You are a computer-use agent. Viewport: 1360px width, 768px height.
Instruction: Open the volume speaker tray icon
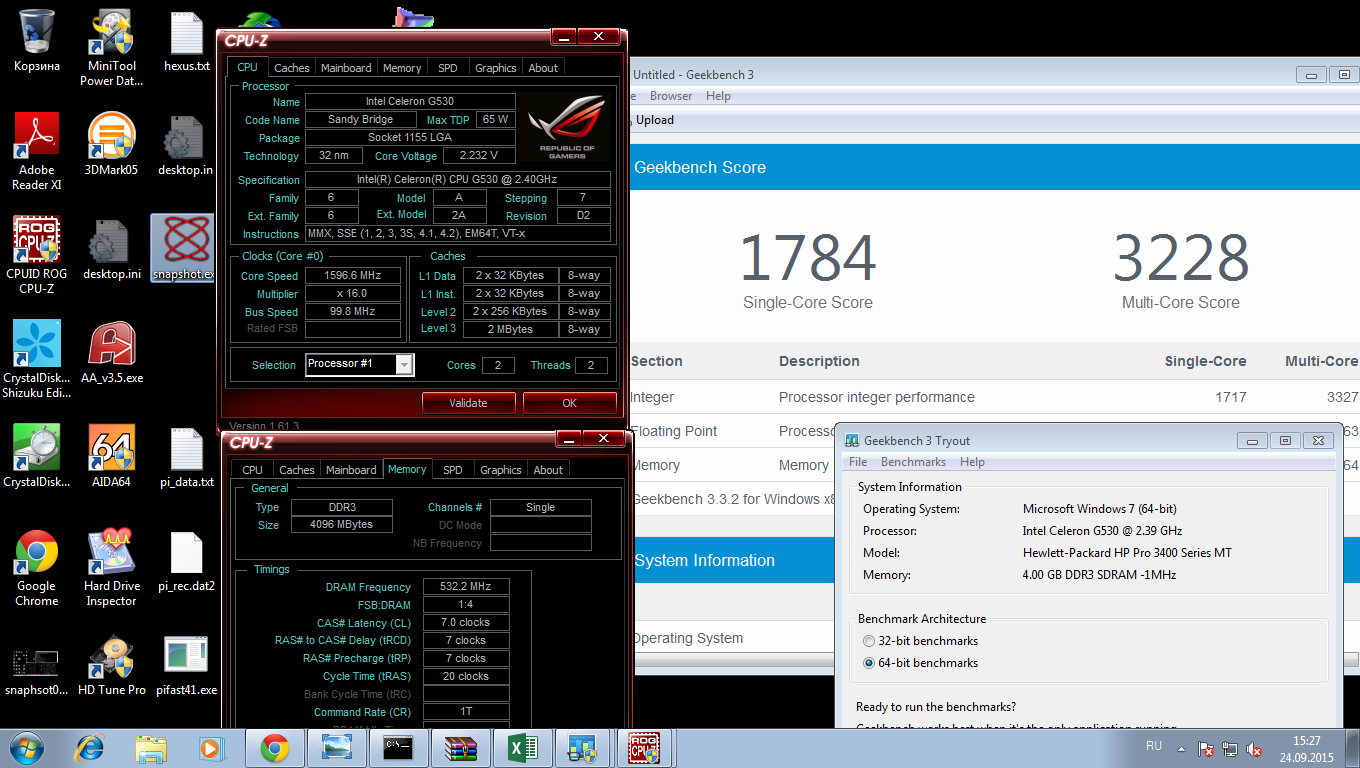pos(1254,749)
